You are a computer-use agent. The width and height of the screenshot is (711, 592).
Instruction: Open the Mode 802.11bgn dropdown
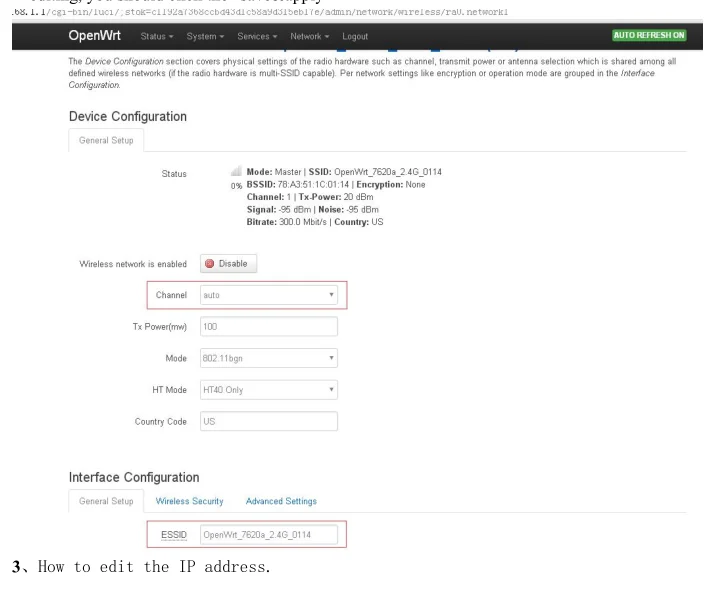[x=269, y=358]
